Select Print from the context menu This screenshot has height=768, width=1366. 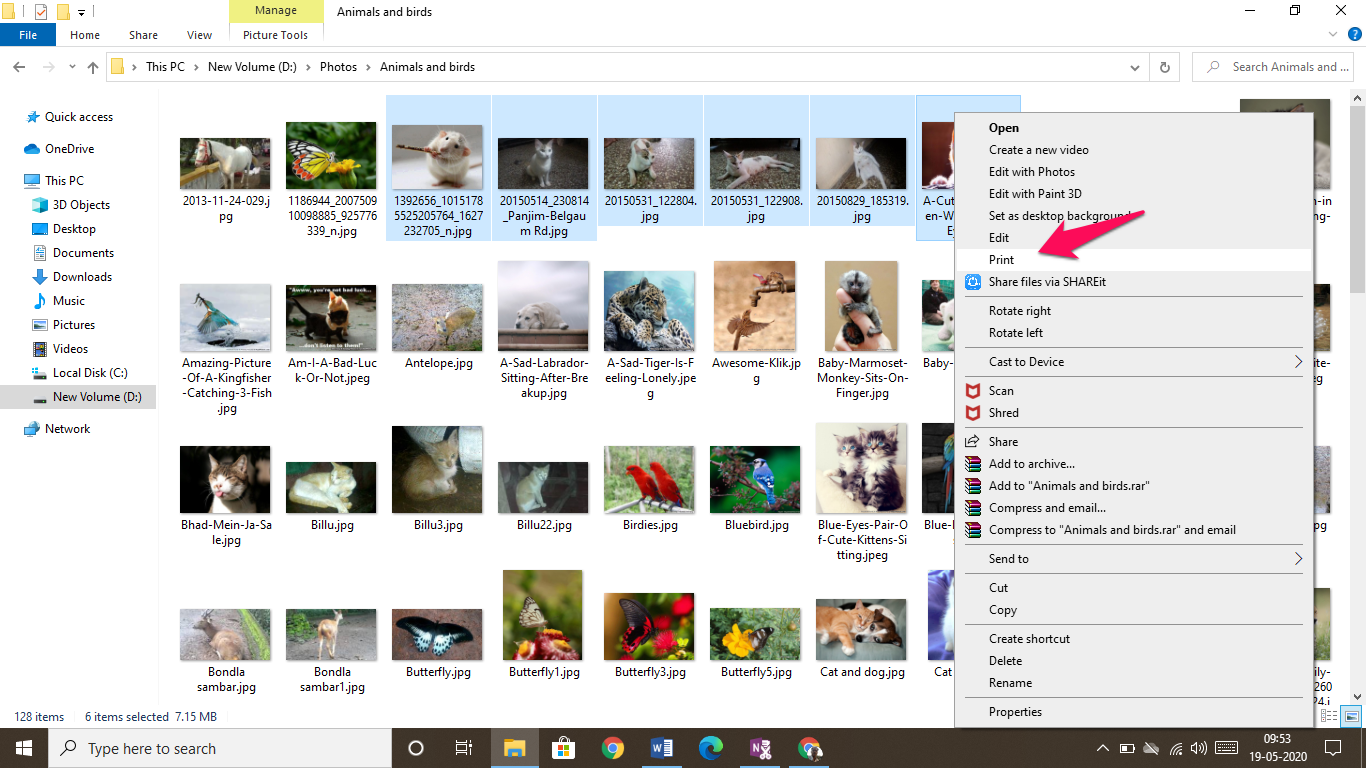(x=1003, y=259)
